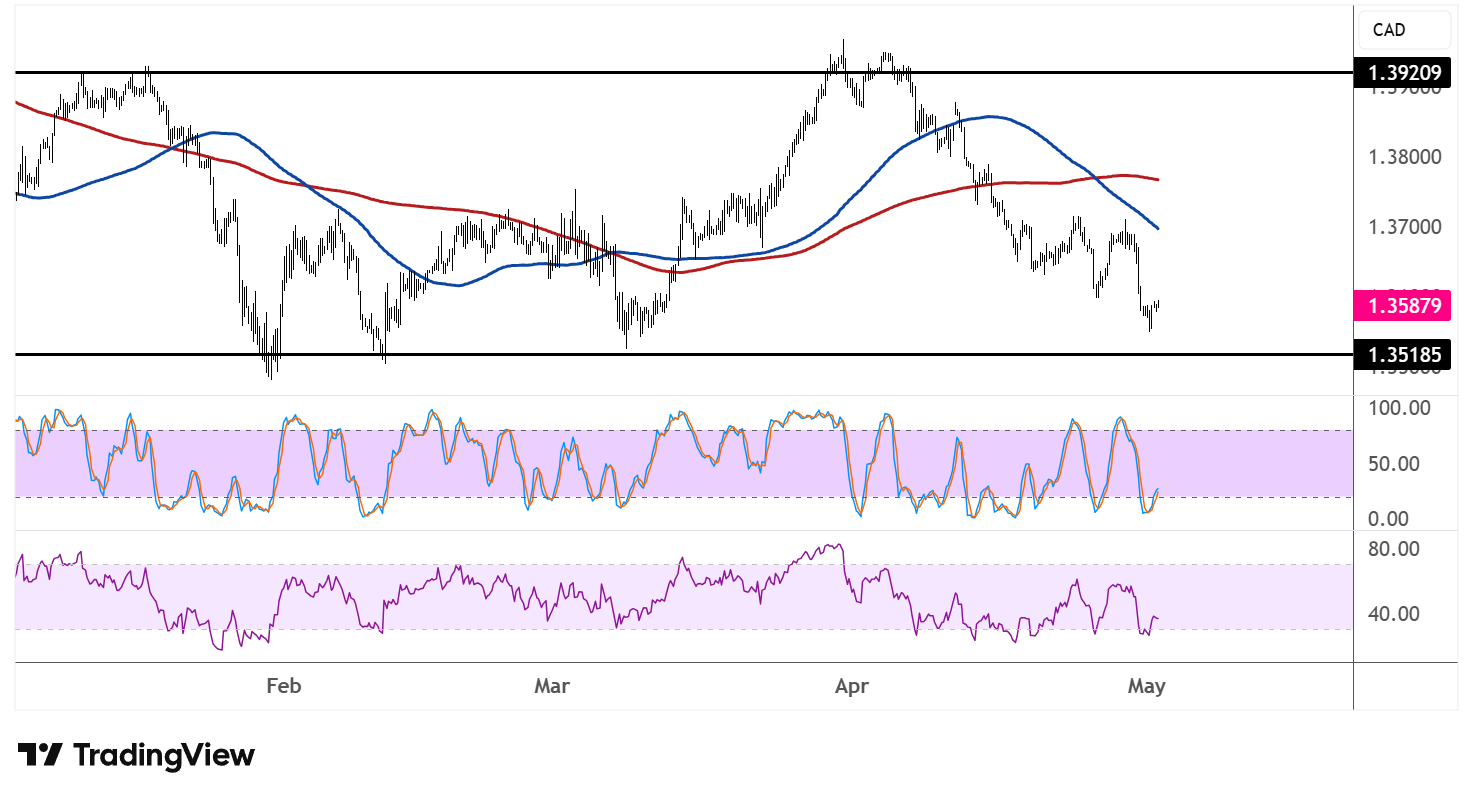Open the CAD currency selector

point(1403,30)
